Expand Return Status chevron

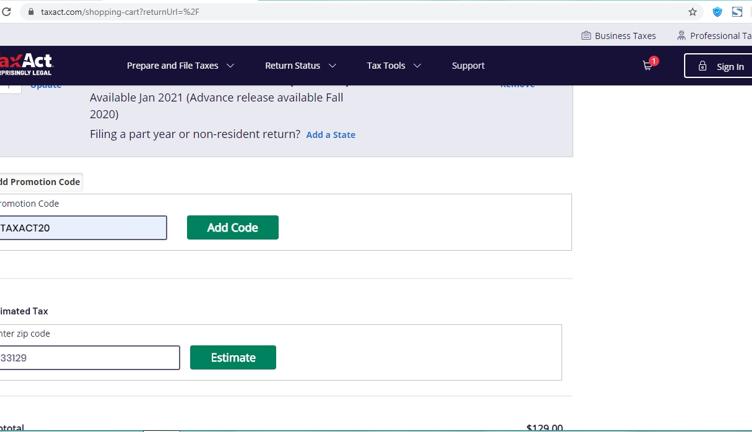click(x=332, y=66)
